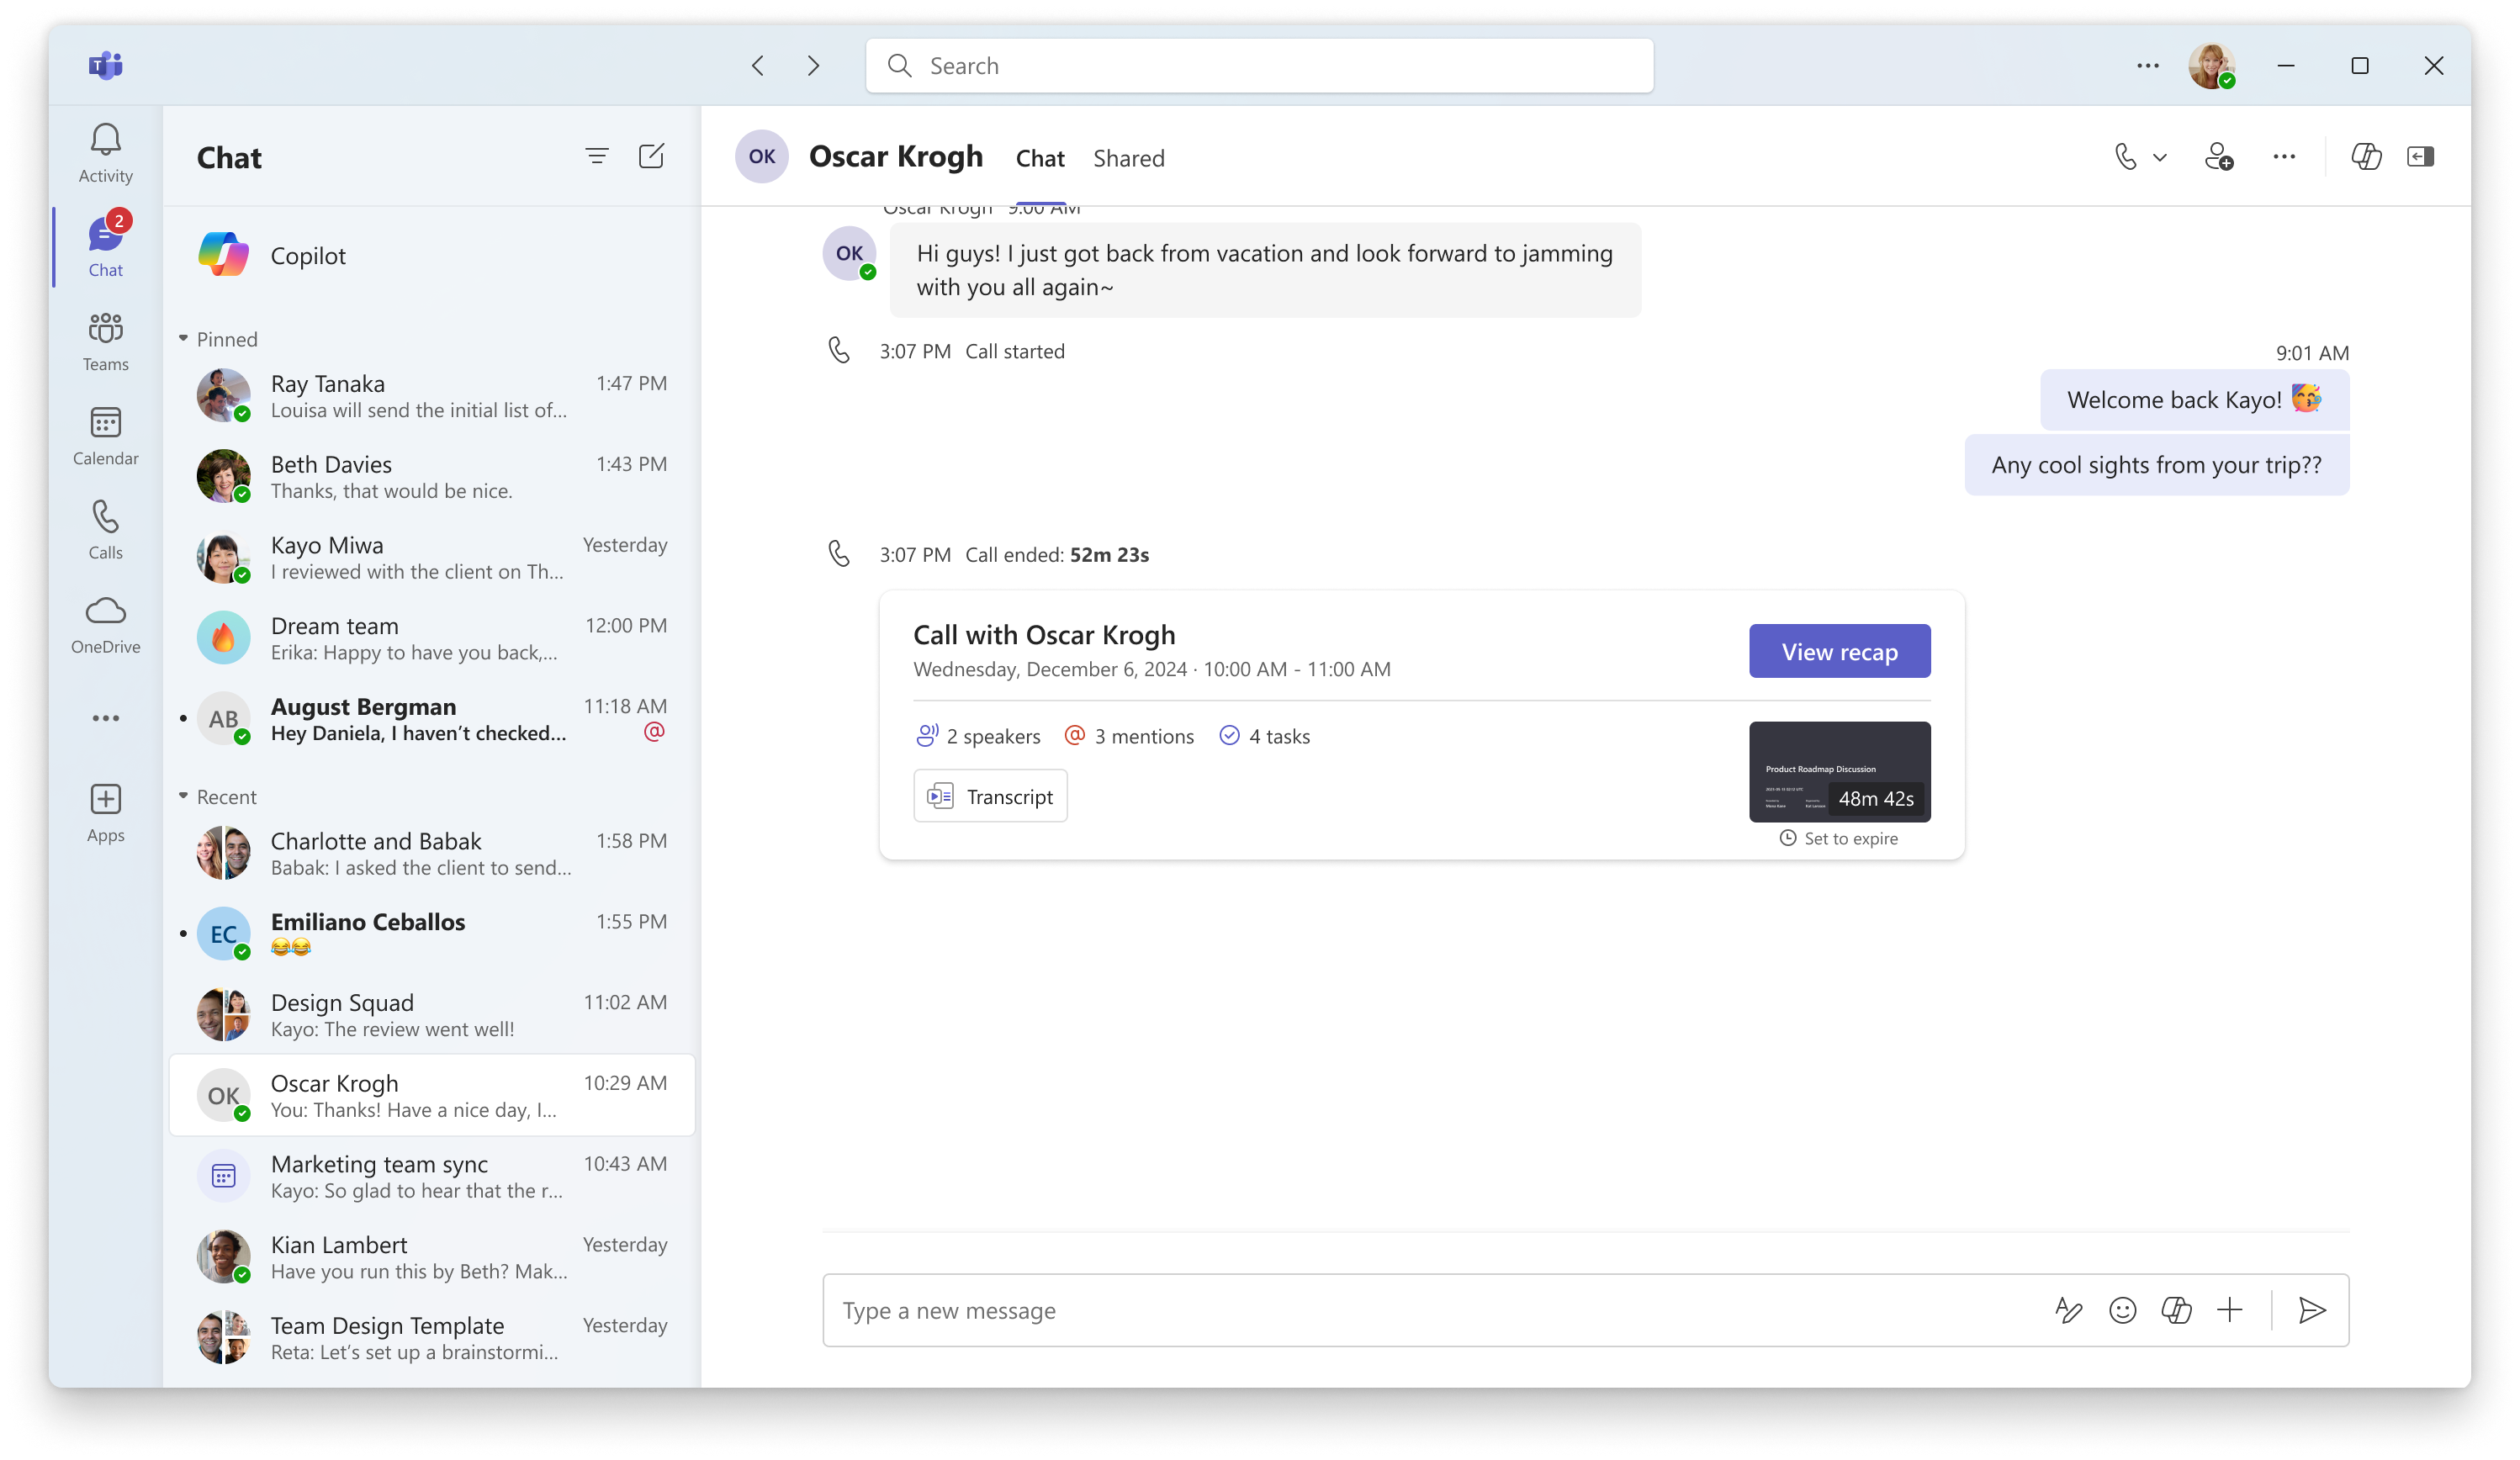Open OneDrive from the sidebar

(x=105, y=623)
